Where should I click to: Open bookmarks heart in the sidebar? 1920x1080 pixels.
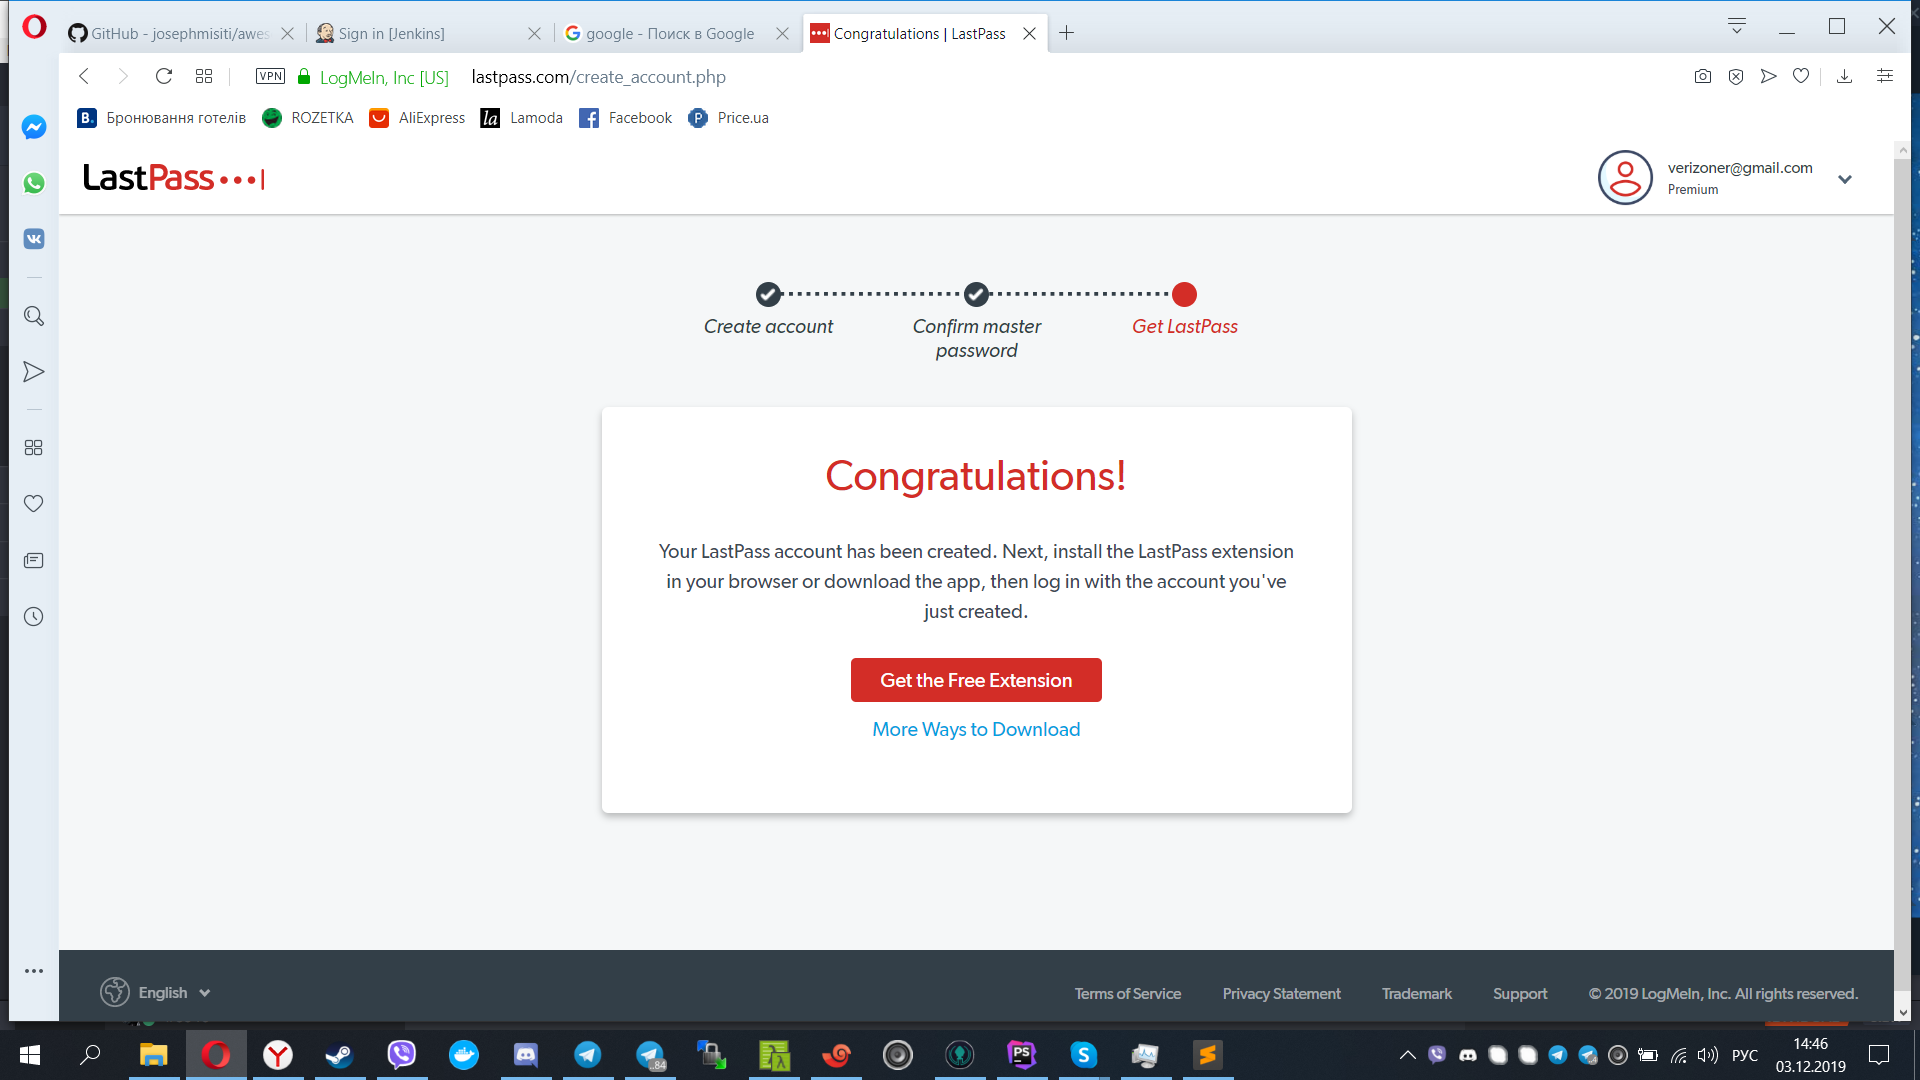(x=34, y=504)
